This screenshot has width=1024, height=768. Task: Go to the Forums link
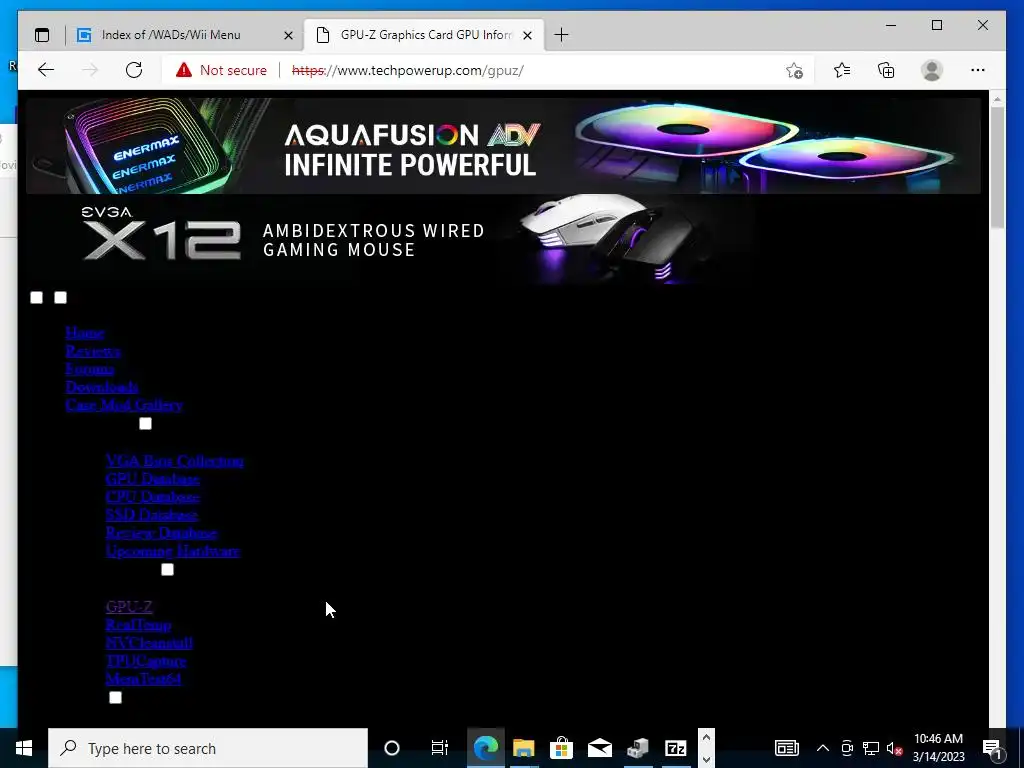[x=90, y=369]
